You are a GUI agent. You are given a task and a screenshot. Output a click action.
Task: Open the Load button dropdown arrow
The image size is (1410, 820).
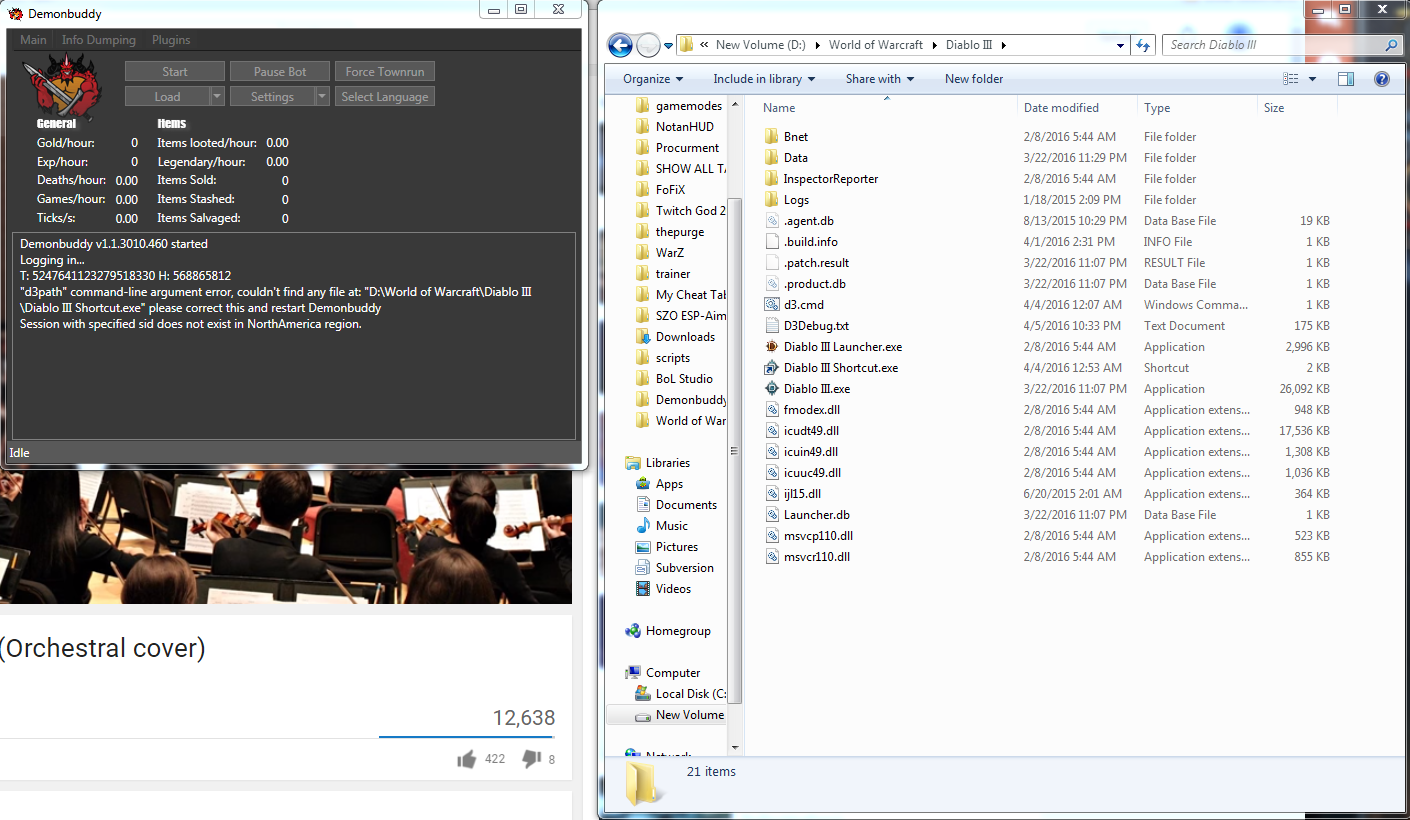[217, 97]
